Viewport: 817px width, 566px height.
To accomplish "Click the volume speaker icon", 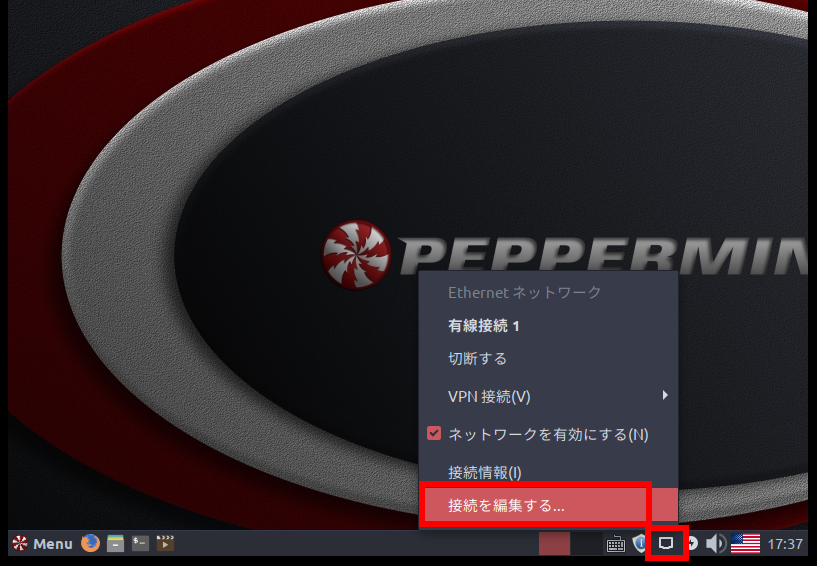I will pyautogui.click(x=715, y=544).
